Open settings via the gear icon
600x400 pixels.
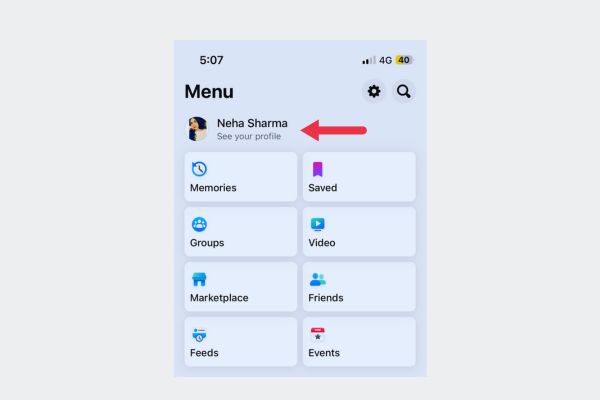click(x=374, y=91)
